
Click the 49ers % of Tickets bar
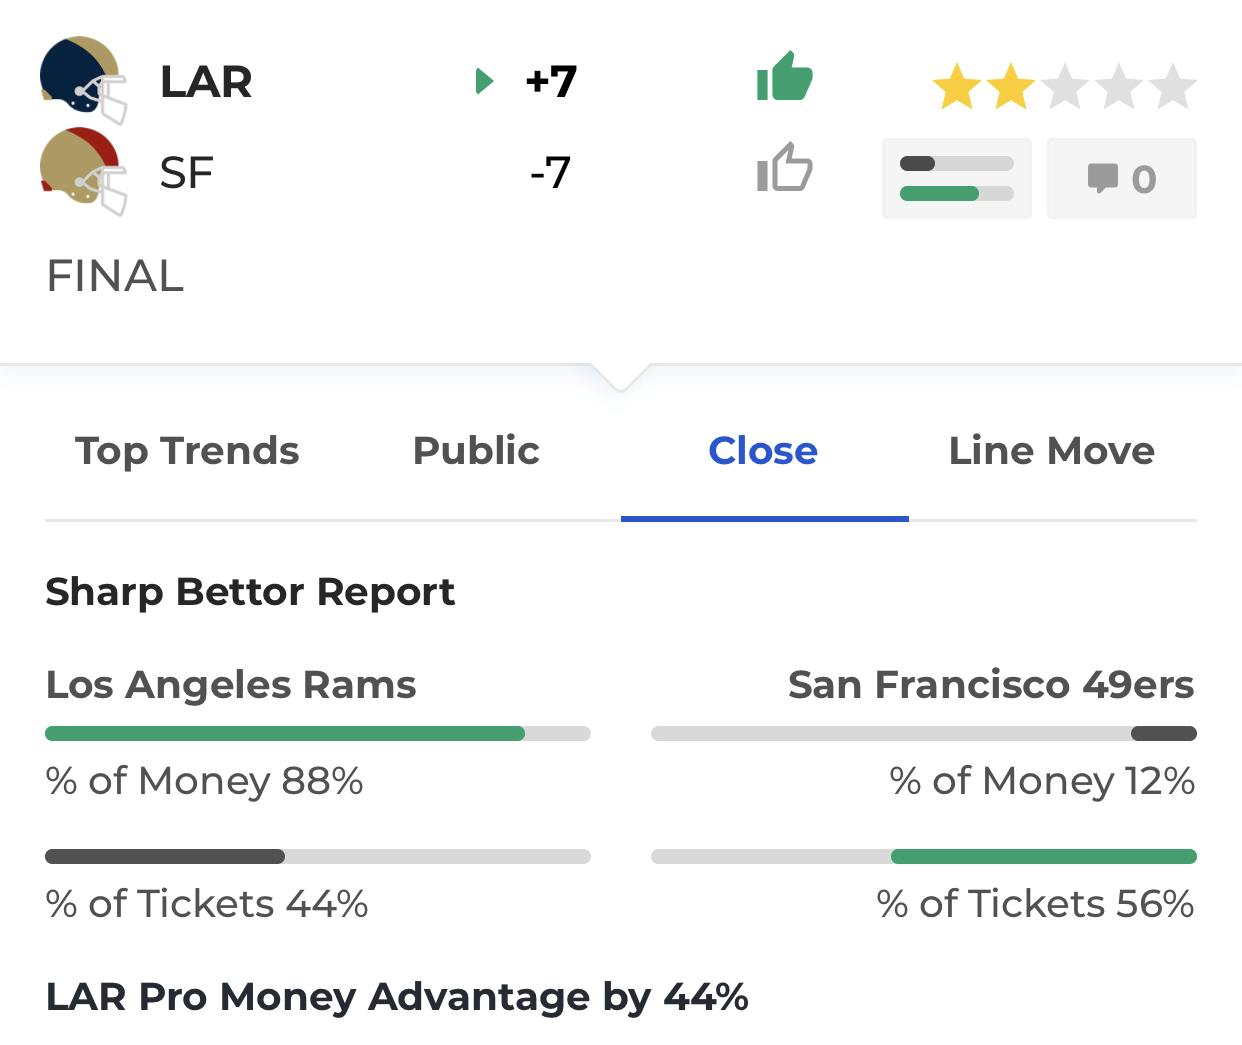[x=924, y=856]
